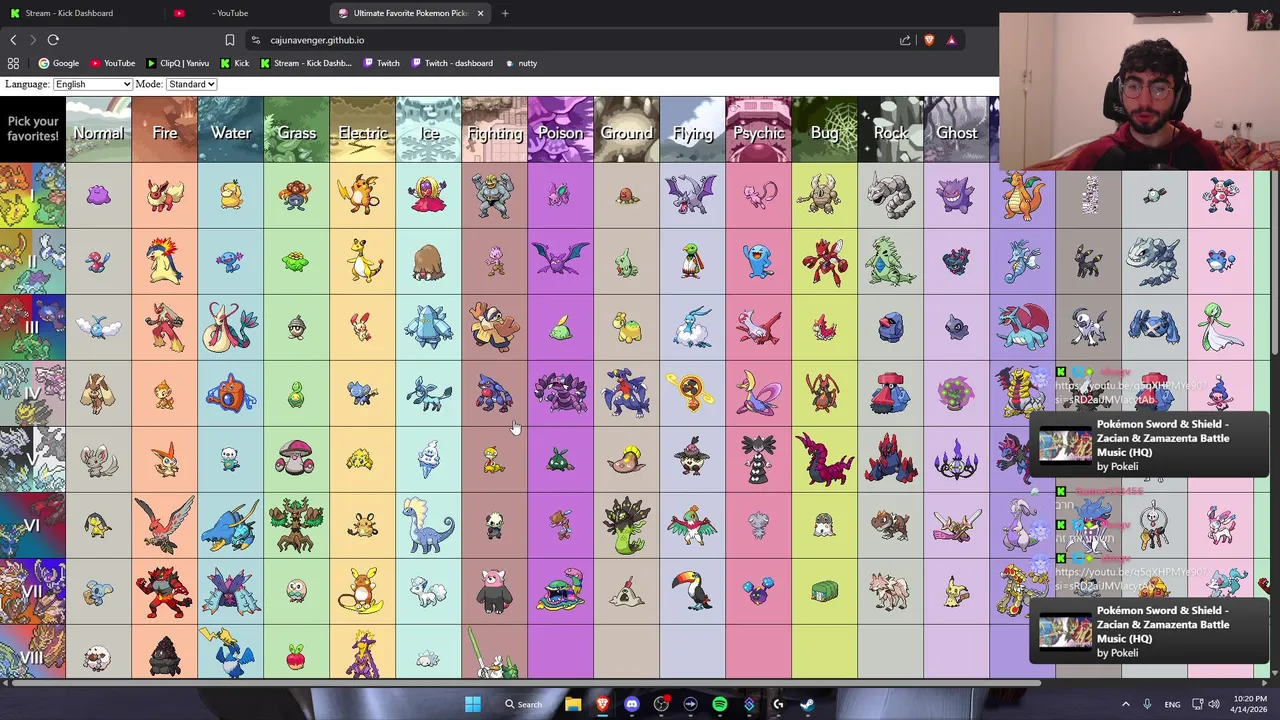1280x720 pixels.
Task: Choose Milotic in the Water column
Action: click(231, 328)
